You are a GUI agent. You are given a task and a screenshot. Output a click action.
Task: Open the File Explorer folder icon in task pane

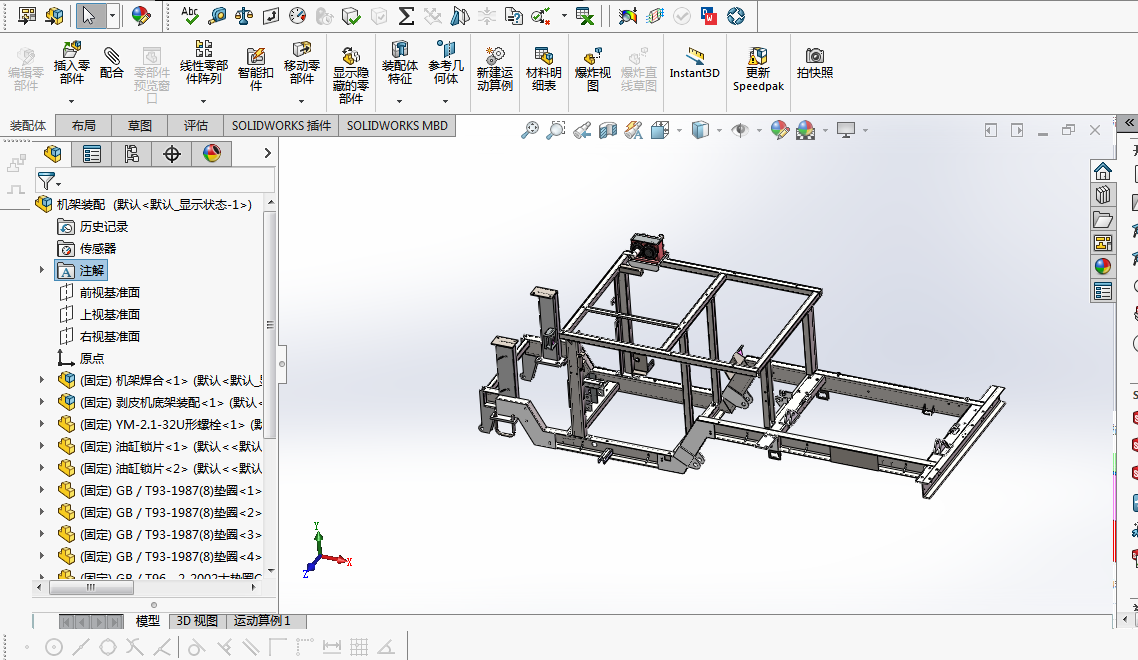coord(1102,219)
